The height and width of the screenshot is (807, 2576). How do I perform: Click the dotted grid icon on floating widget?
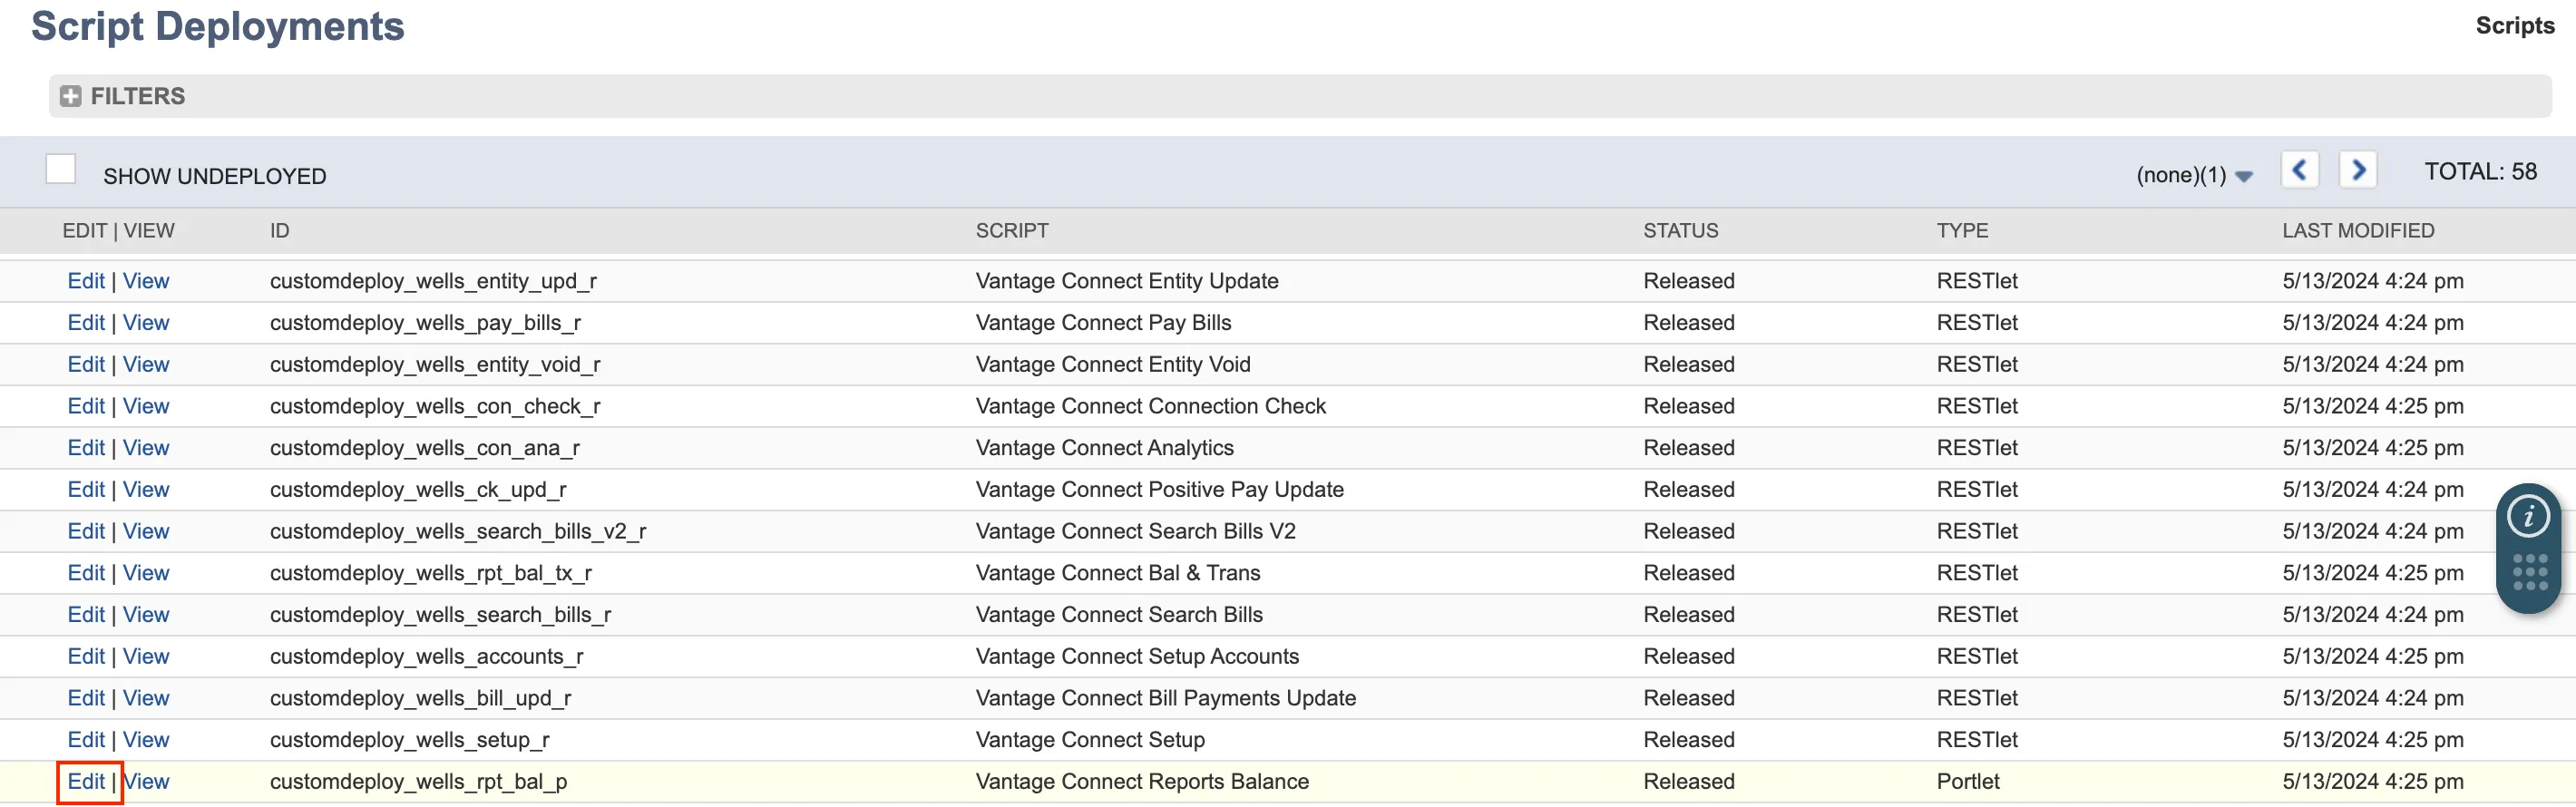pos(2529,572)
